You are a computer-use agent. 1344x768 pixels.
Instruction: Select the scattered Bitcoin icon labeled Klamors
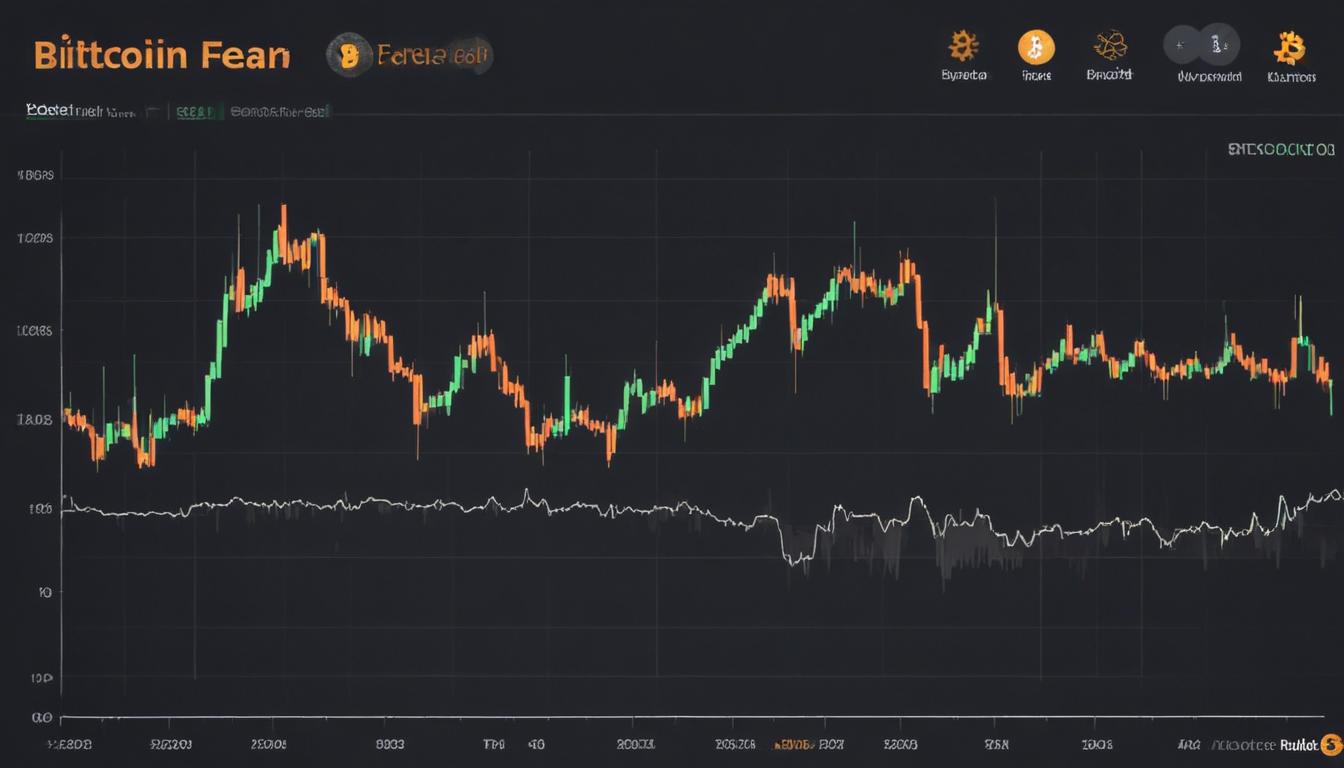[x=1290, y=45]
